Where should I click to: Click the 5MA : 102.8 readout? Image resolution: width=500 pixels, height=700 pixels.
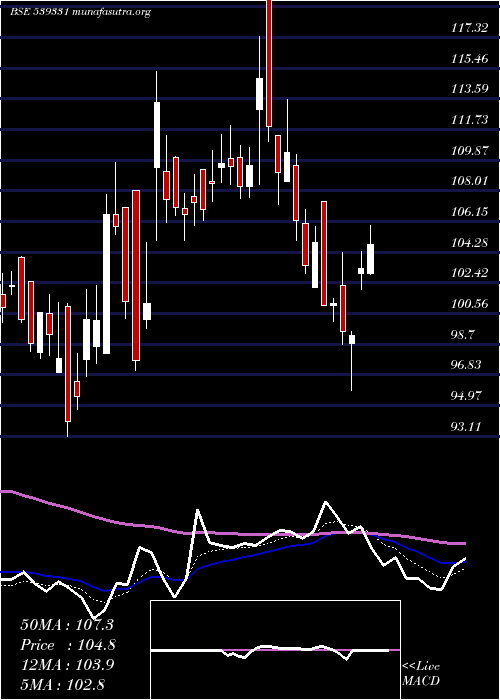click(x=62, y=684)
